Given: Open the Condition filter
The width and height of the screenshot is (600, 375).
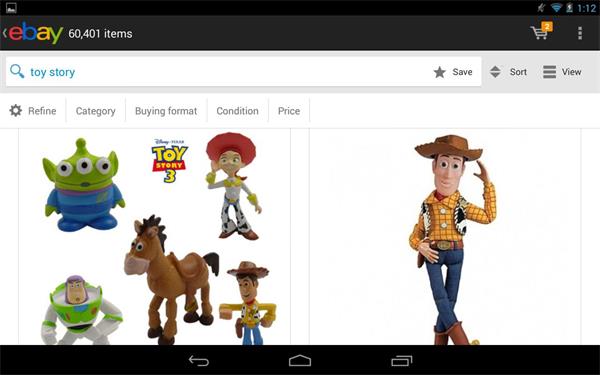Looking at the screenshot, I should [238, 111].
